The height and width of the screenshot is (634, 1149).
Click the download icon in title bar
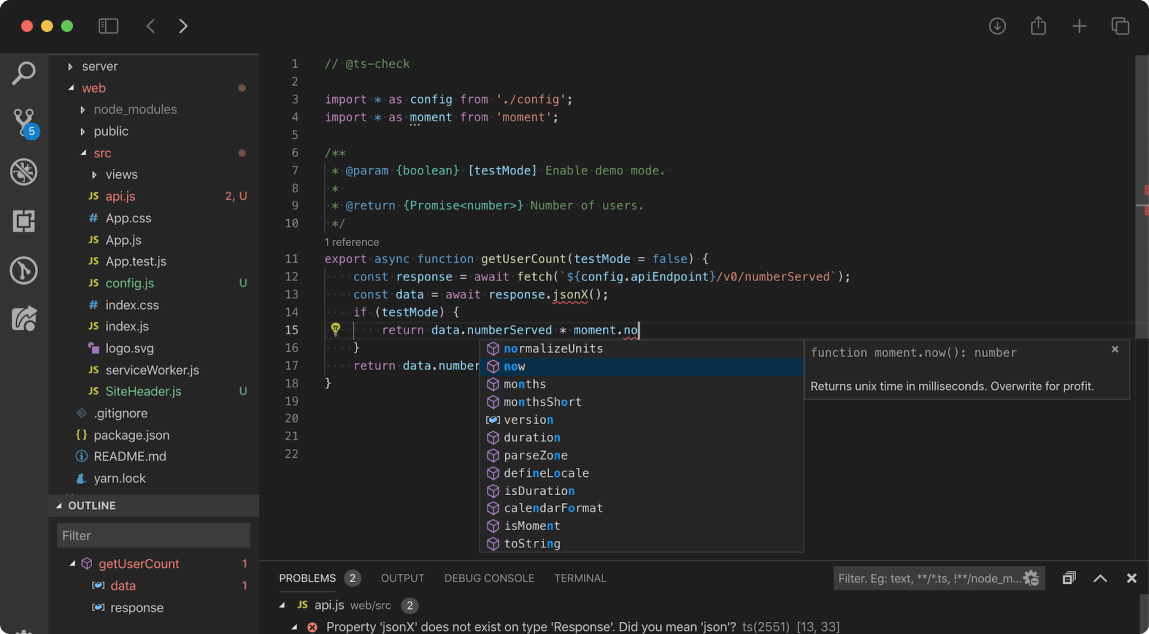(x=997, y=26)
